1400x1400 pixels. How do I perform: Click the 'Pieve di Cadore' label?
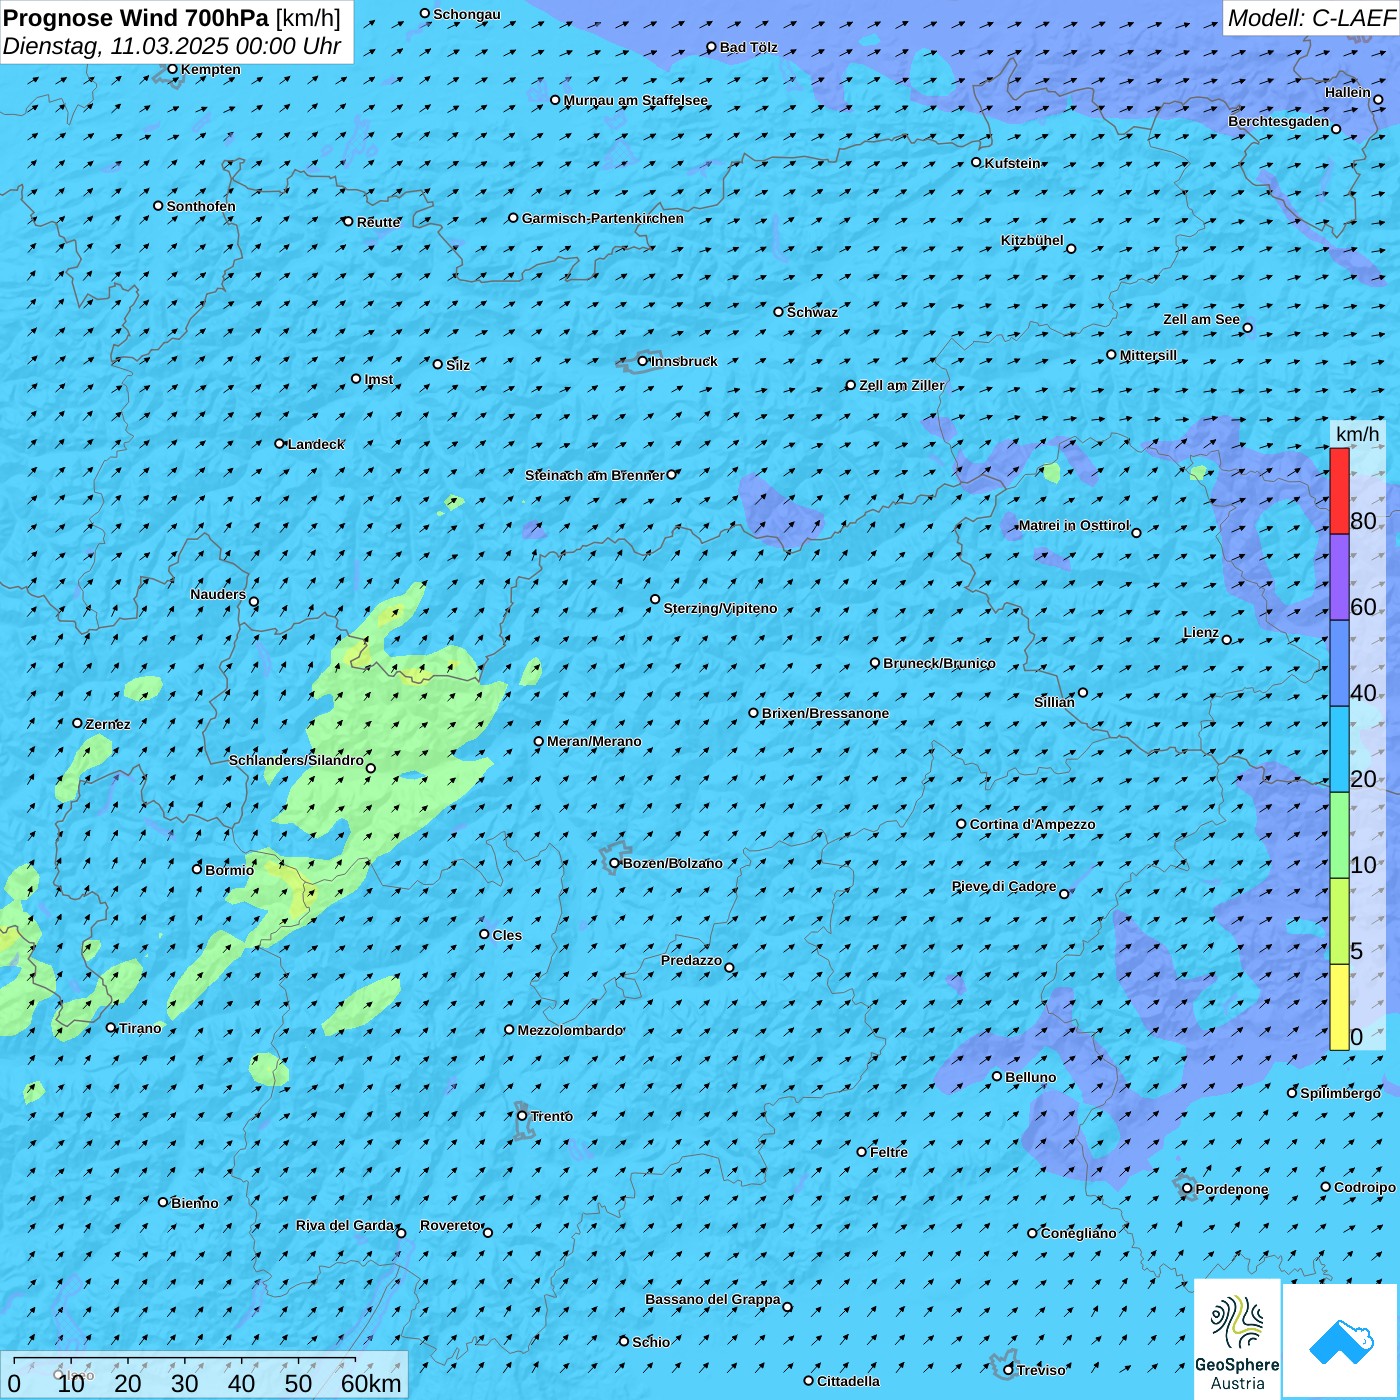1004,886
